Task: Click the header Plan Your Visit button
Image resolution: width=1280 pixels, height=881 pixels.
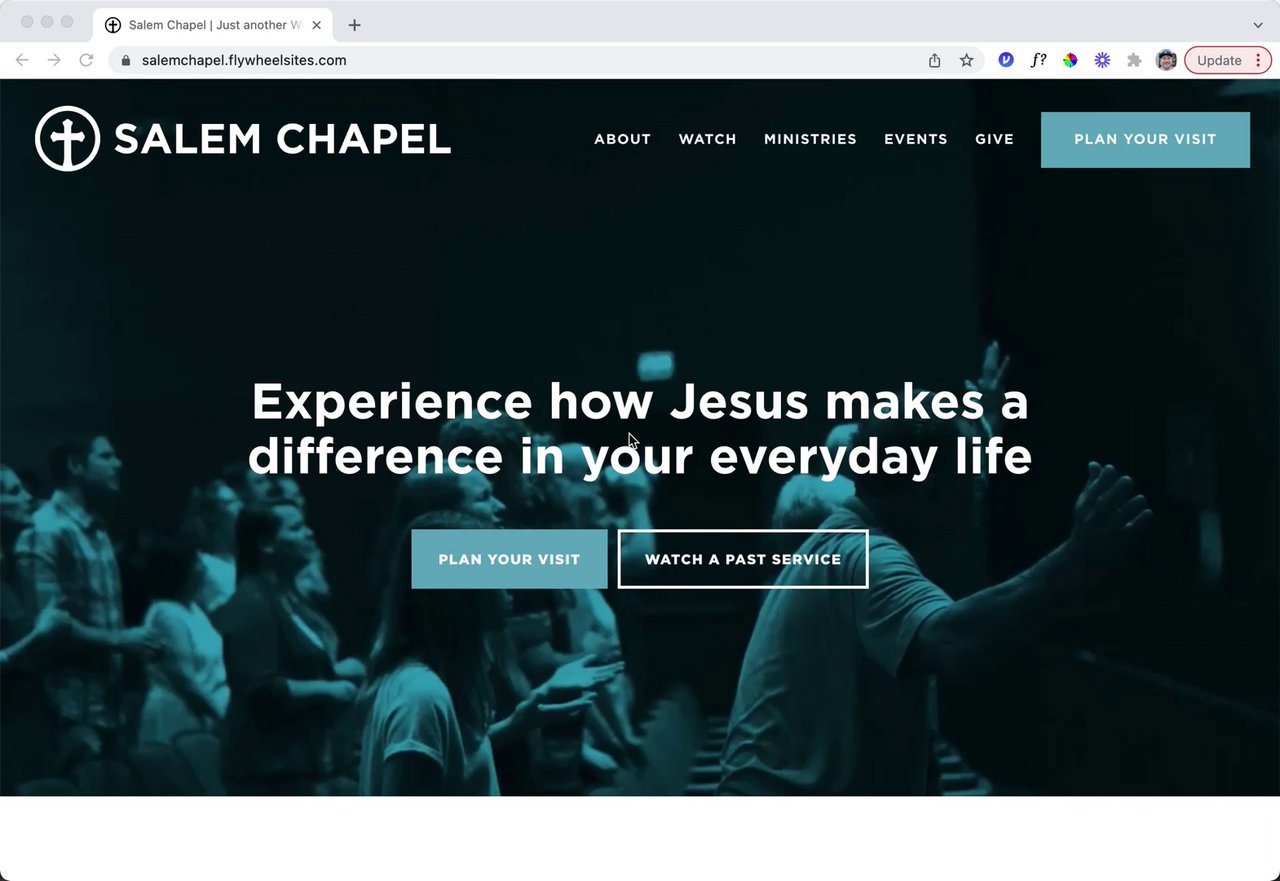Action: pyautogui.click(x=1145, y=139)
